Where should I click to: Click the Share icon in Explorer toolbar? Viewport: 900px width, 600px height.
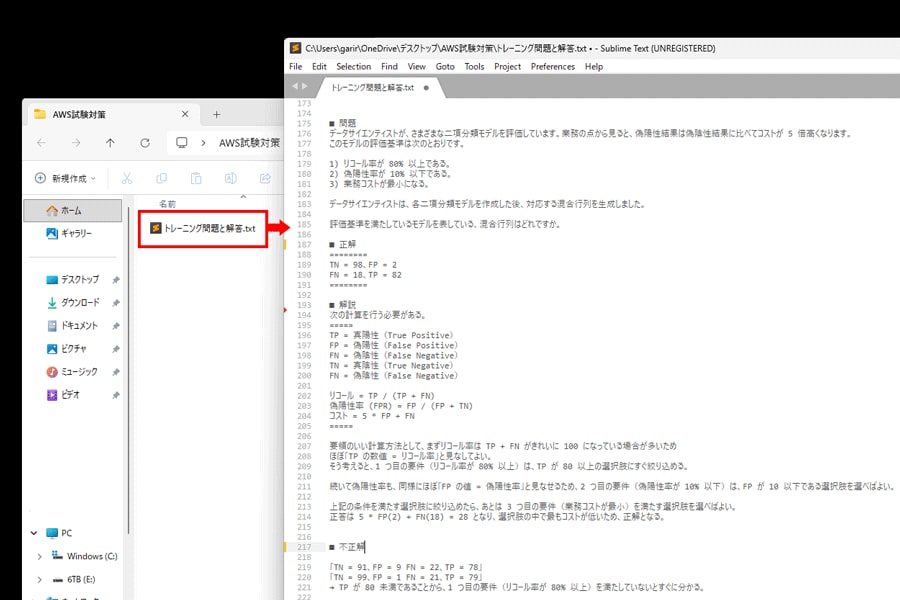point(265,179)
